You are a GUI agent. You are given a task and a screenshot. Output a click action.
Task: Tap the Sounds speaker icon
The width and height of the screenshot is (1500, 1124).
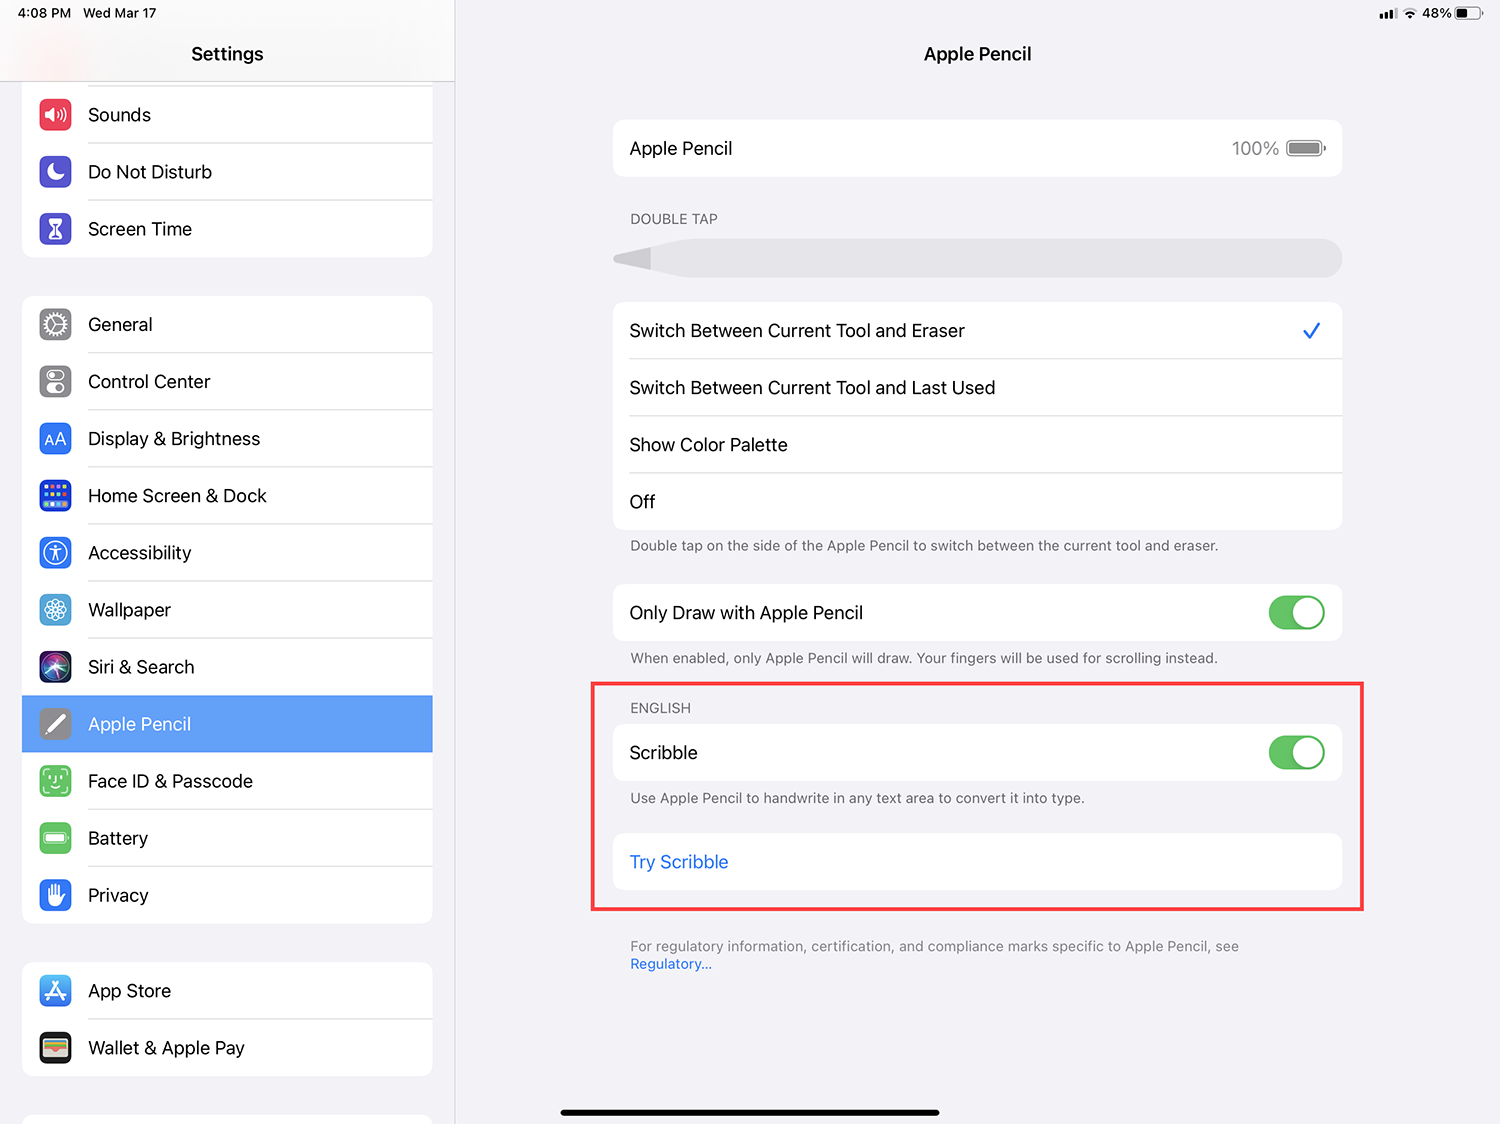pyautogui.click(x=56, y=115)
